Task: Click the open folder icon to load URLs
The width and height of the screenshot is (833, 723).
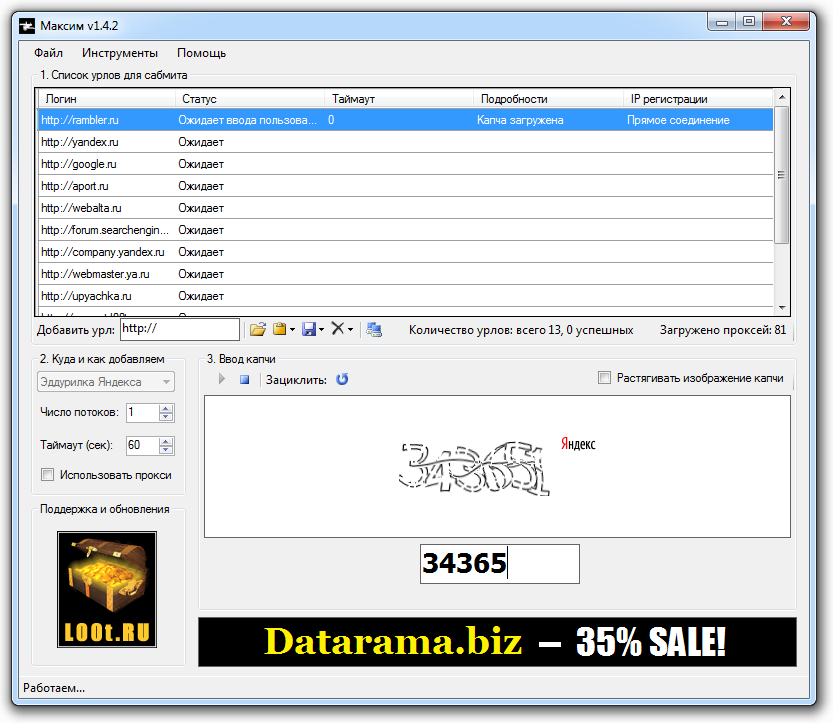Action: (257, 329)
